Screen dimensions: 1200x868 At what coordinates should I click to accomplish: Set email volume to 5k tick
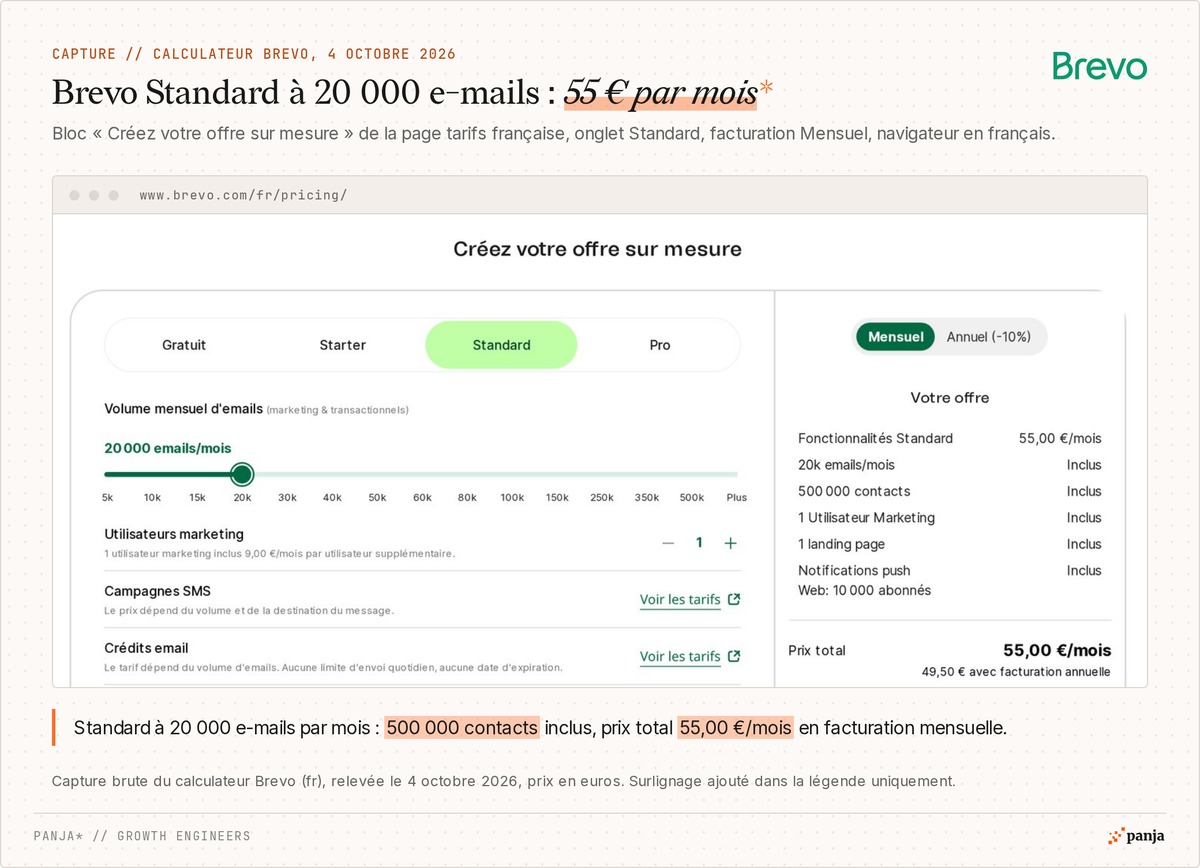[107, 497]
